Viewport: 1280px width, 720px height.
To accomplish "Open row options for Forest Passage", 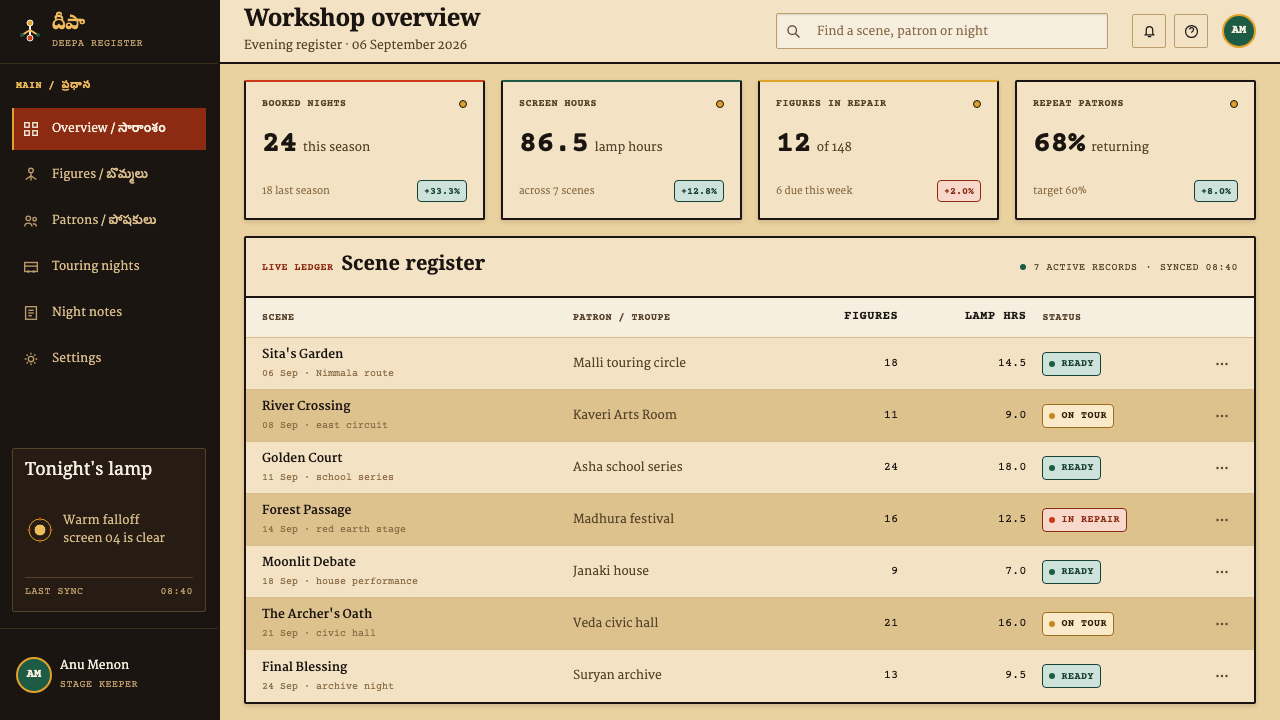I will pos(1222,520).
